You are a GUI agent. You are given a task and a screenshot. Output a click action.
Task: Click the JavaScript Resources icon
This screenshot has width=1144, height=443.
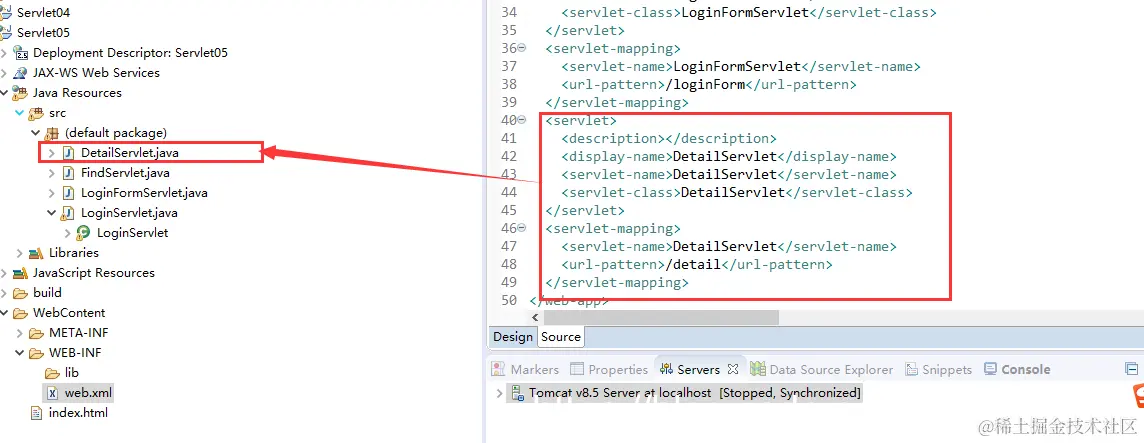21,273
